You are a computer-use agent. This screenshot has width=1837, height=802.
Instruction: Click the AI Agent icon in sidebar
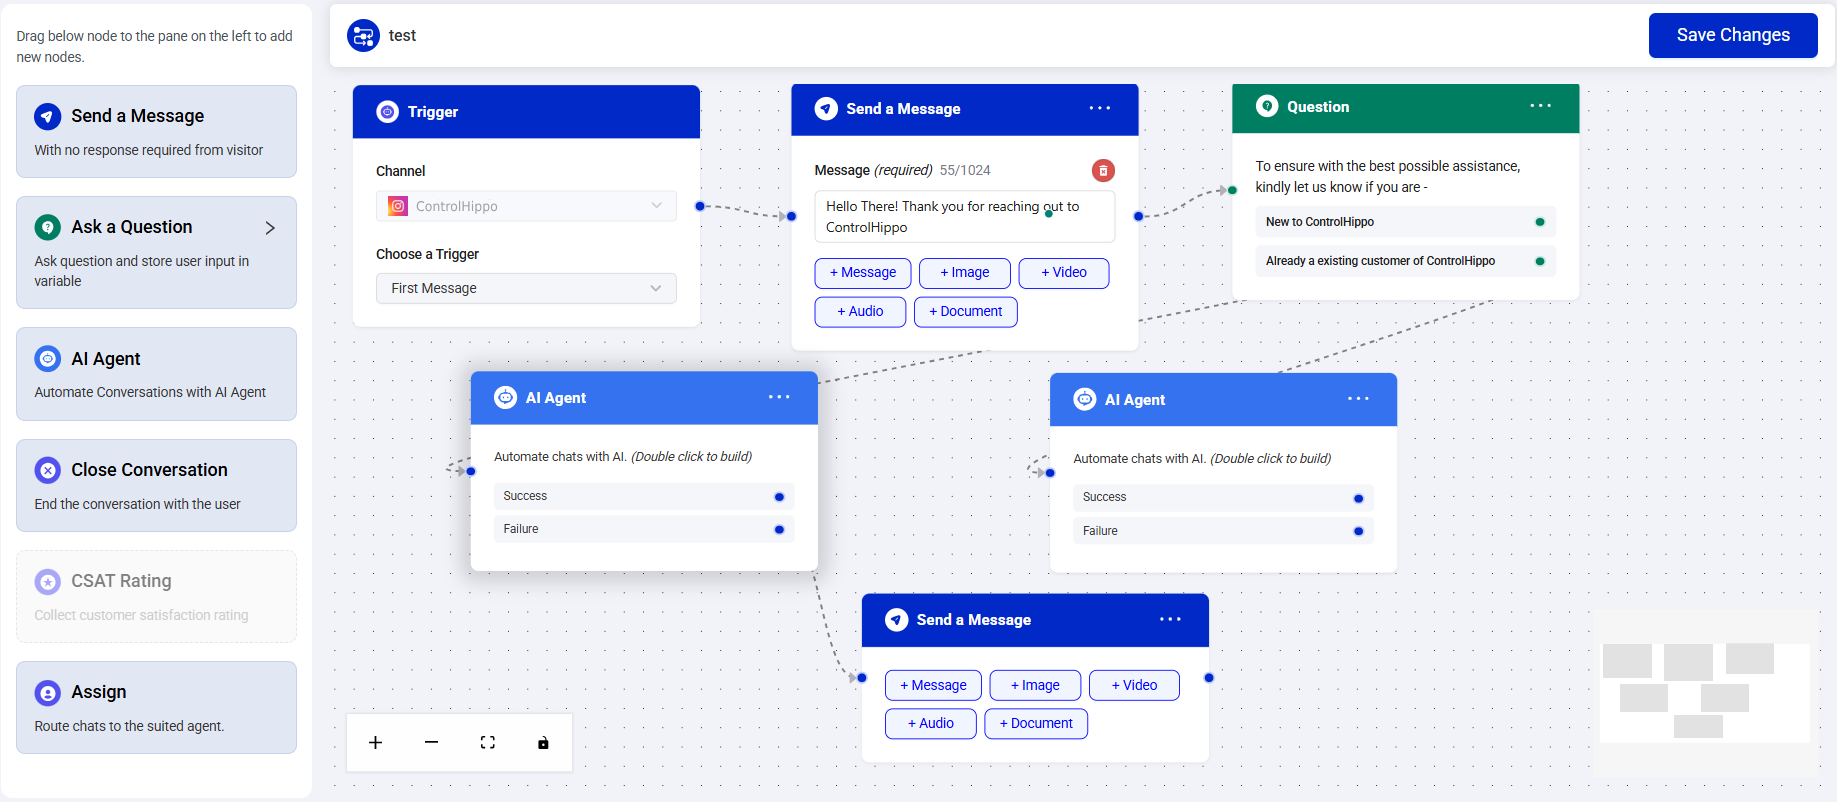coord(47,359)
